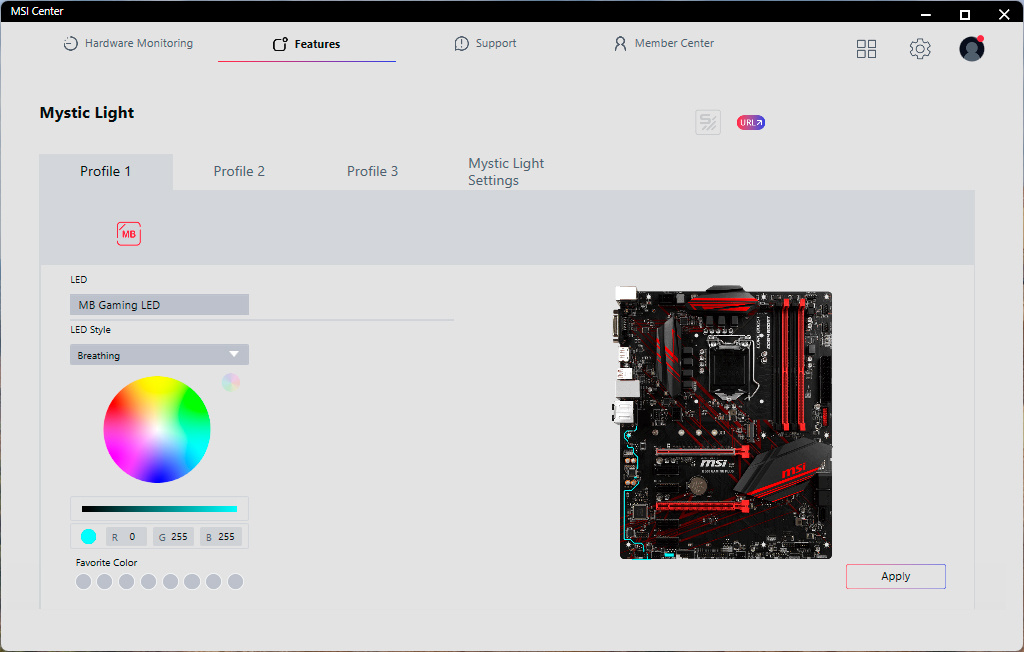Toggle rainbow mode beside the color wheel
The image size is (1024, 652).
pyautogui.click(x=231, y=382)
